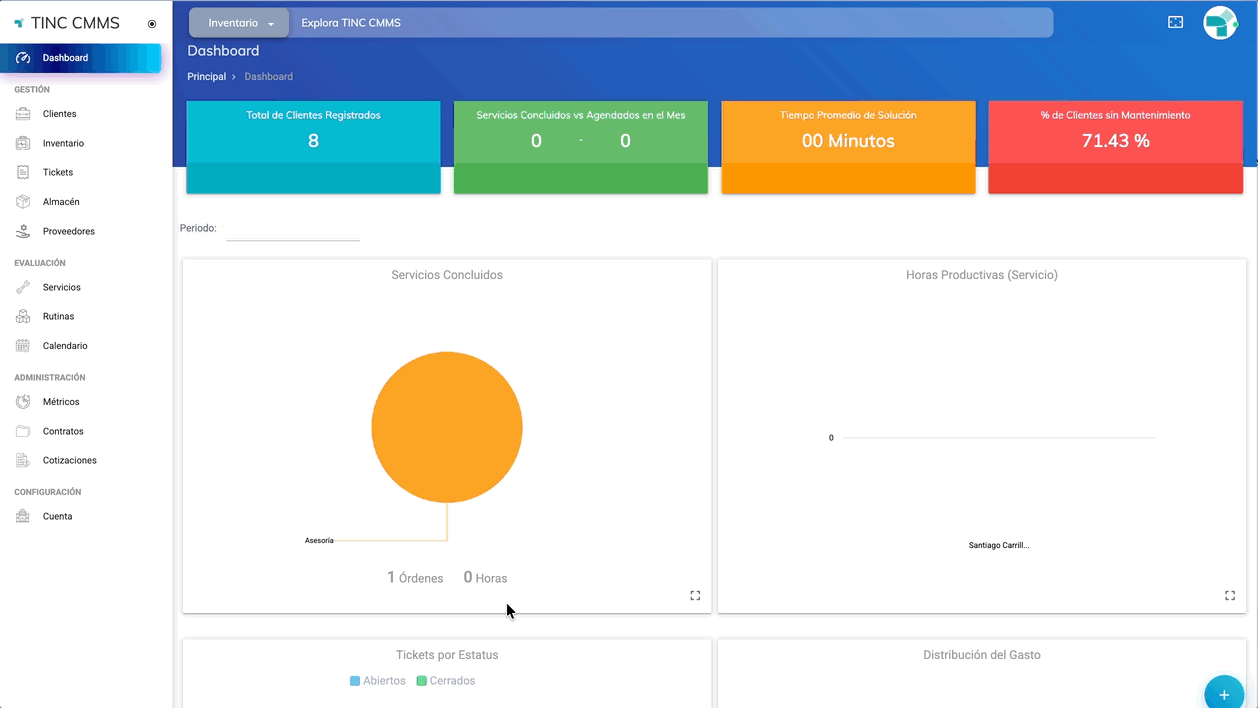
Task: Click the Inventario icon in sidebar
Action: [x=23, y=143]
